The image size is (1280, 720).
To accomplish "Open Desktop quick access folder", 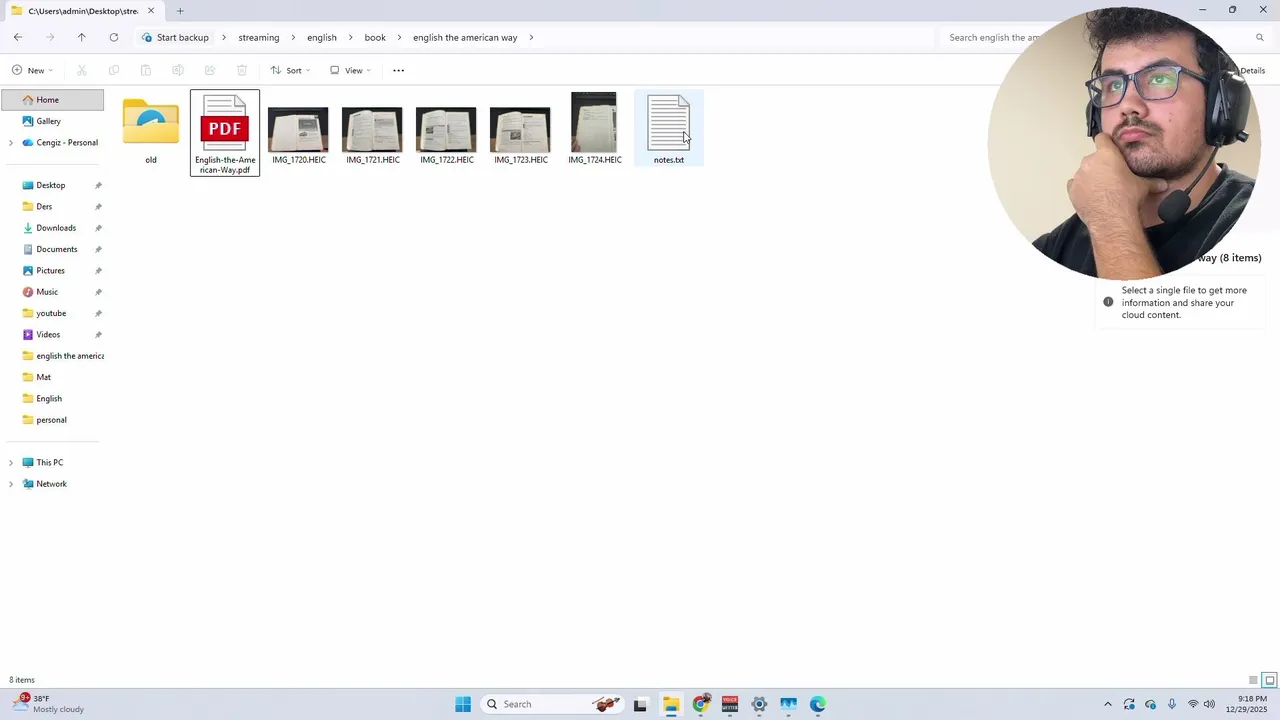I will click(51, 185).
